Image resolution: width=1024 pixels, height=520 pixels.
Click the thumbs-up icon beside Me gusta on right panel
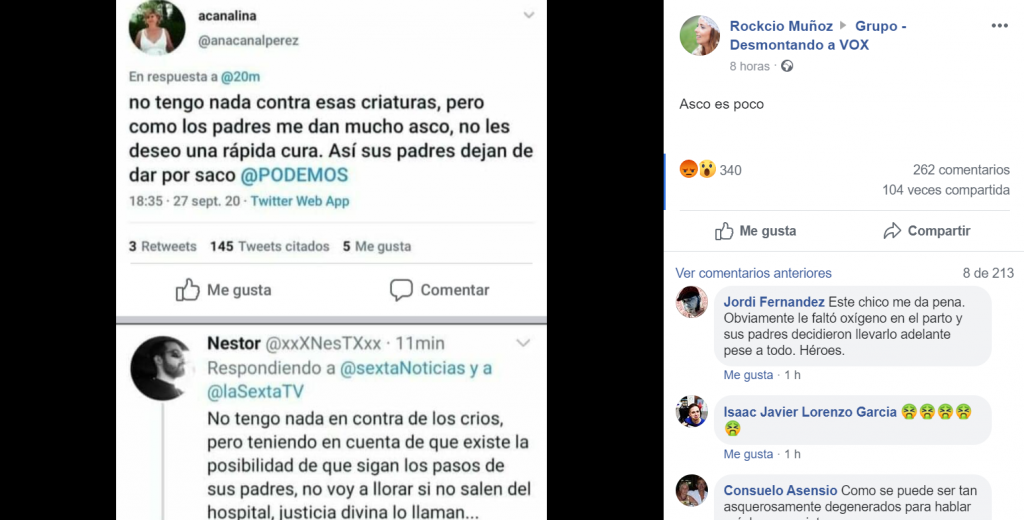pos(724,231)
